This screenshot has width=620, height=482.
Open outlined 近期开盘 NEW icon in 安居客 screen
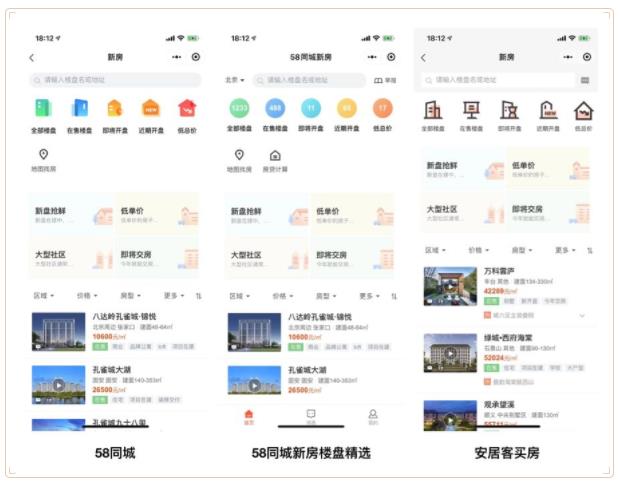(x=548, y=110)
